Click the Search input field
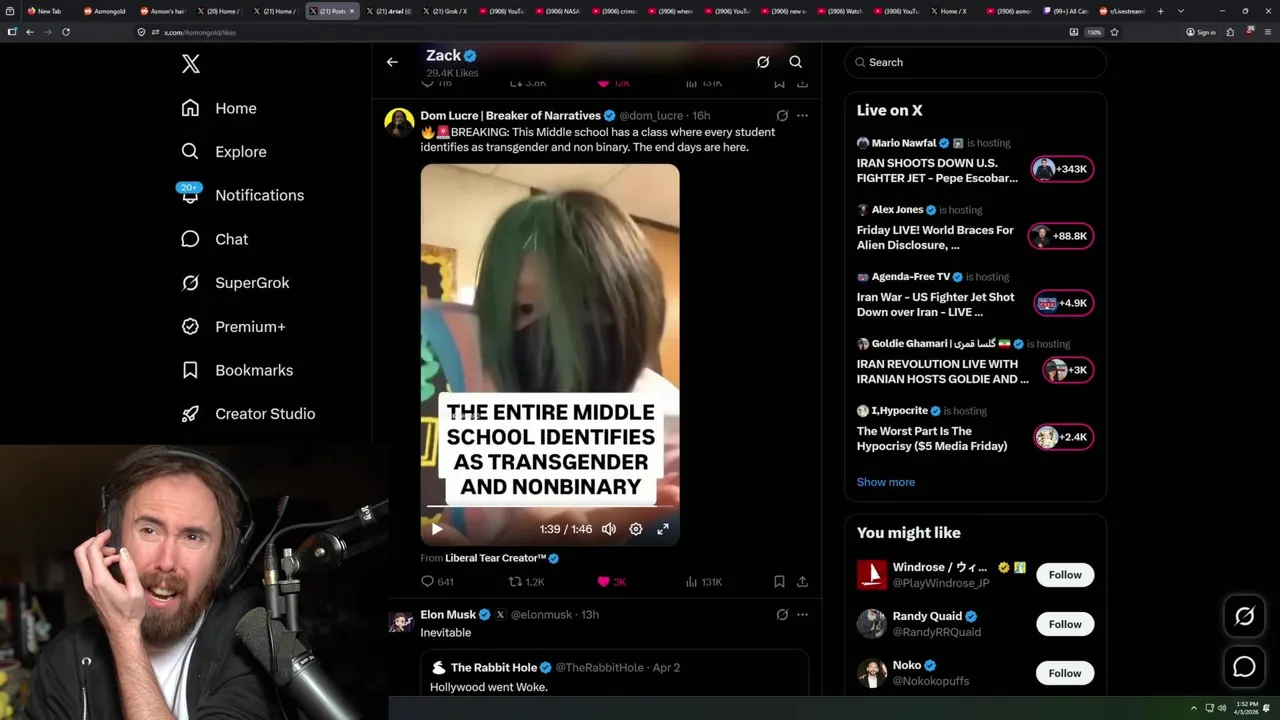 (x=975, y=62)
